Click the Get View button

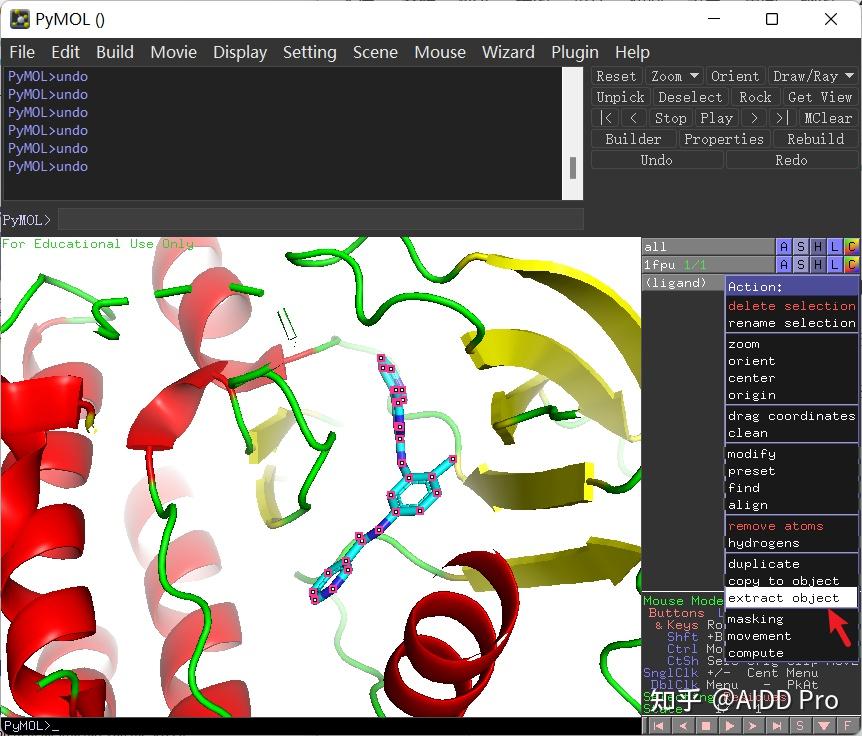coord(820,97)
